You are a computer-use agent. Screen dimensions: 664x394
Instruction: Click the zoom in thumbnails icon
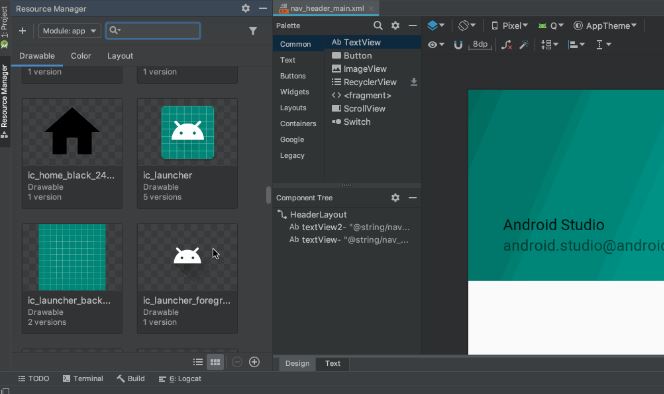pos(255,362)
